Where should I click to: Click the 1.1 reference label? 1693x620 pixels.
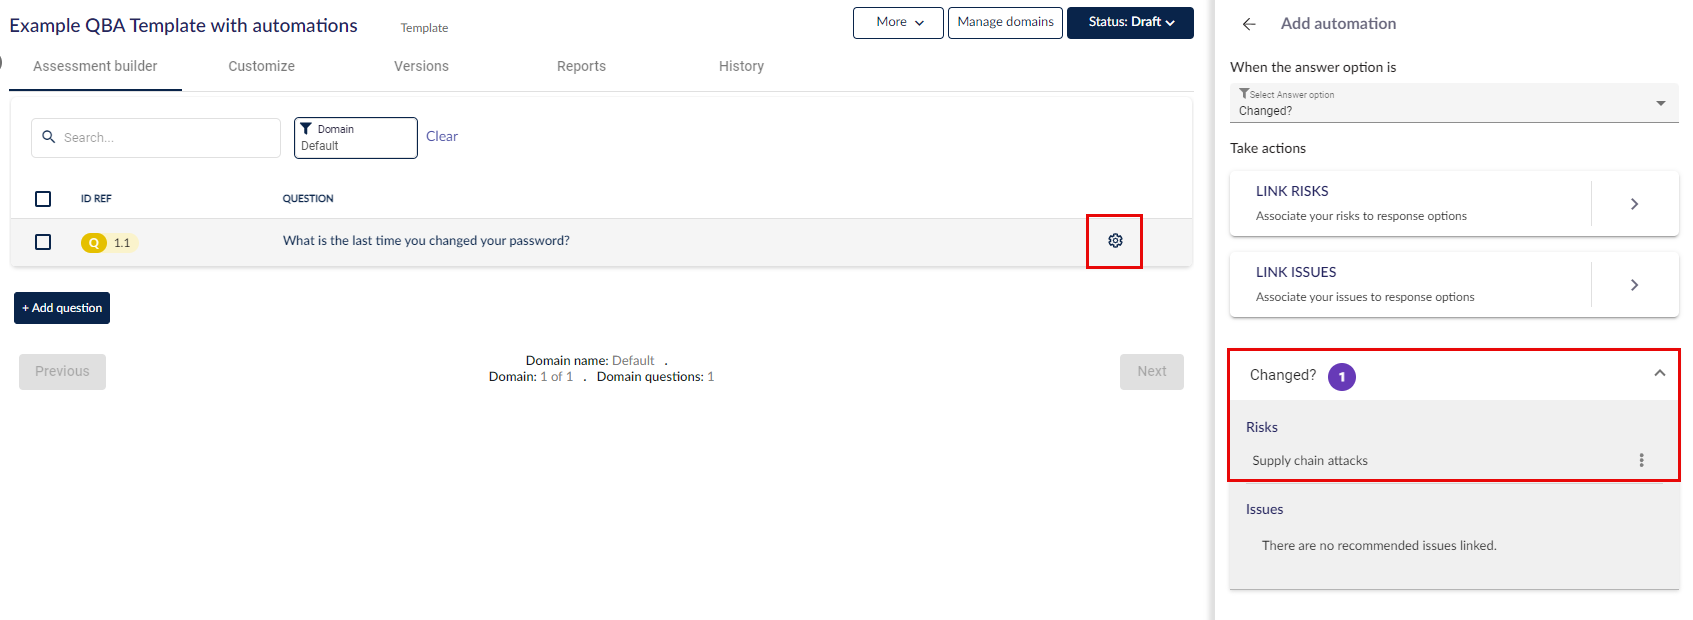pyautogui.click(x=122, y=243)
